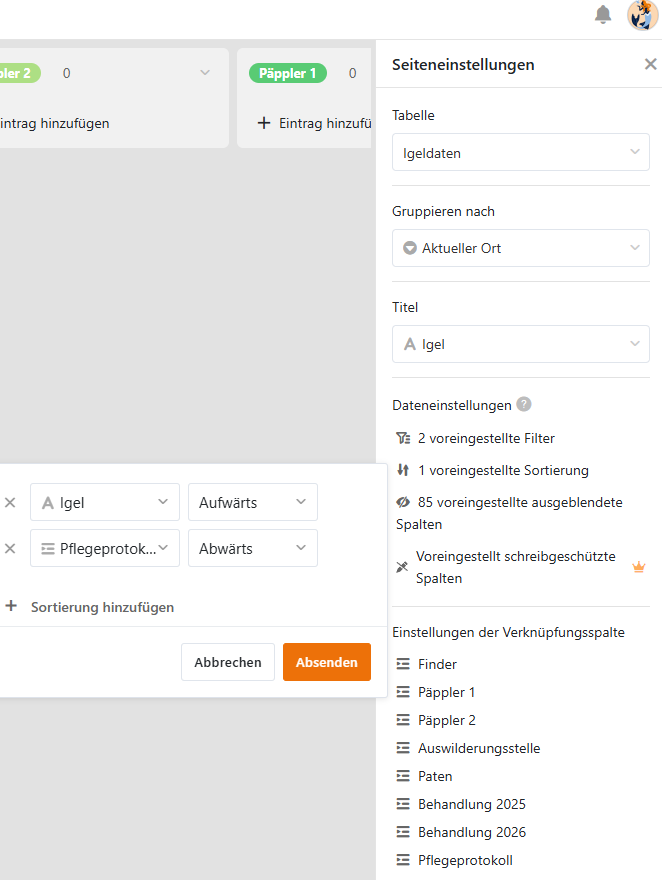This screenshot has width=662, height=880.
Task: Click the help icon beside Dateneinstellungen
Action: [x=524, y=405]
